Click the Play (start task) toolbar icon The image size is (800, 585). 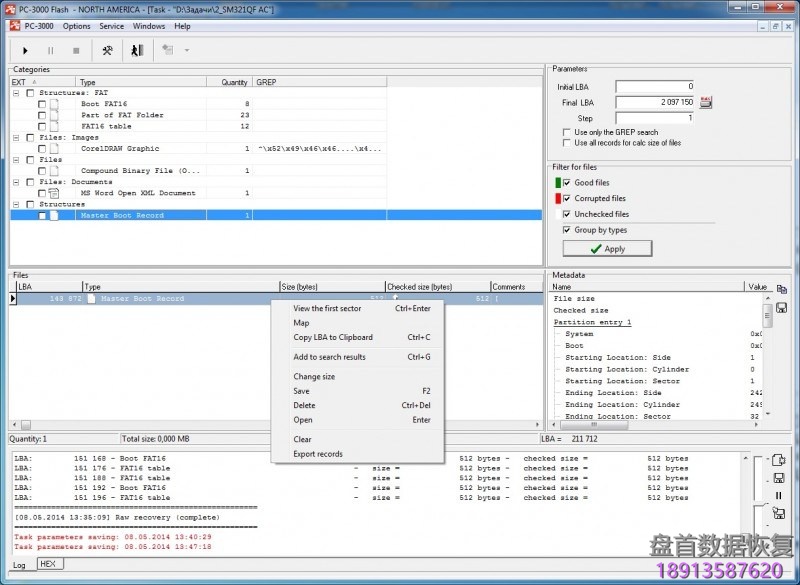[x=26, y=50]
